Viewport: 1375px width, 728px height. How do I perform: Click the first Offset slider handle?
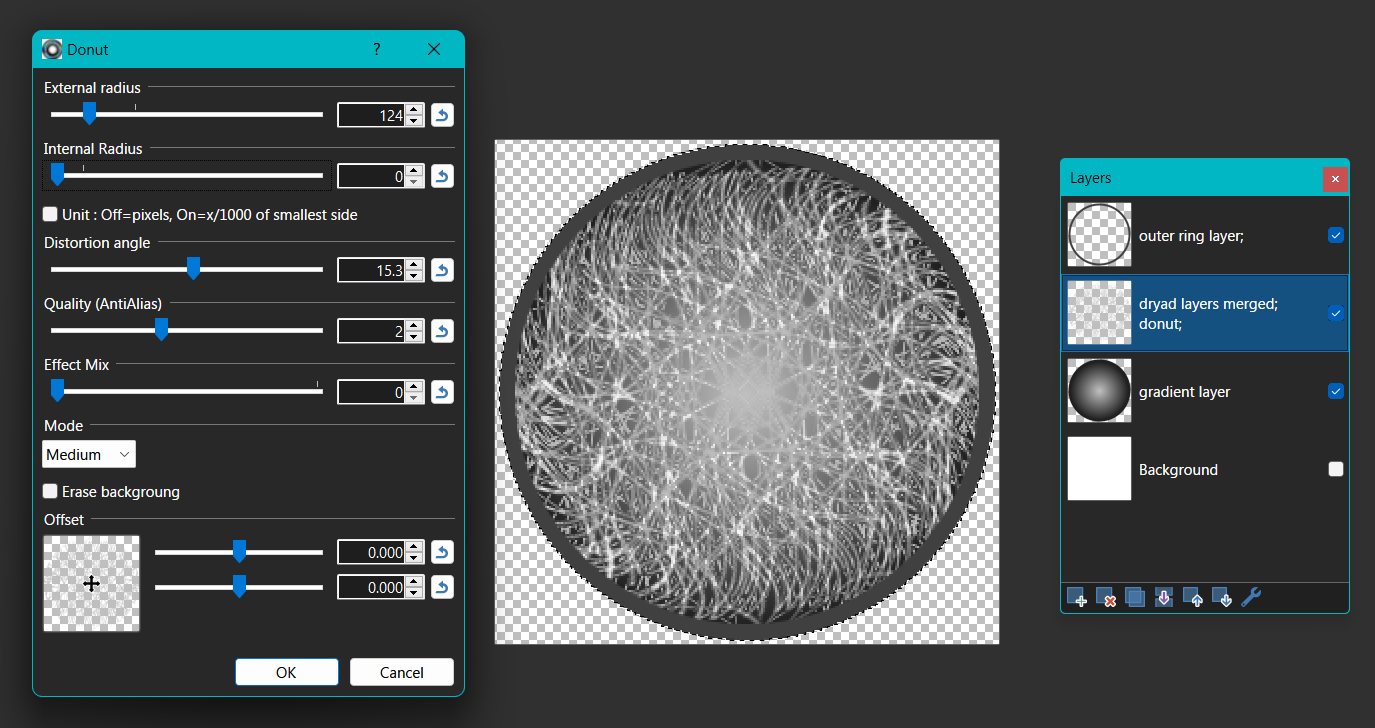click(239, 551)
